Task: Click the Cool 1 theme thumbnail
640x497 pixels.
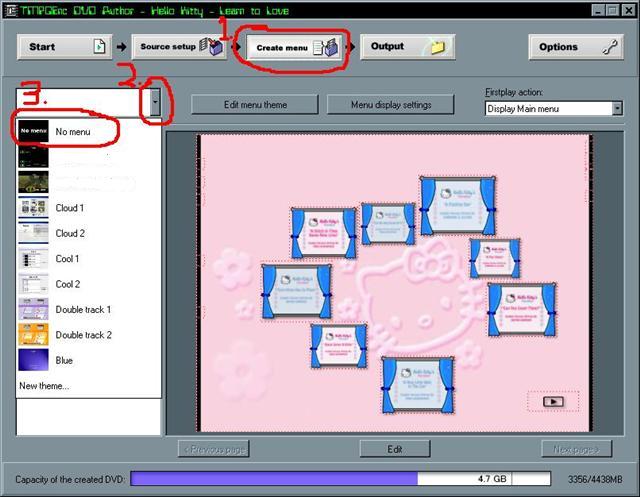Action: tap(33, 259)
